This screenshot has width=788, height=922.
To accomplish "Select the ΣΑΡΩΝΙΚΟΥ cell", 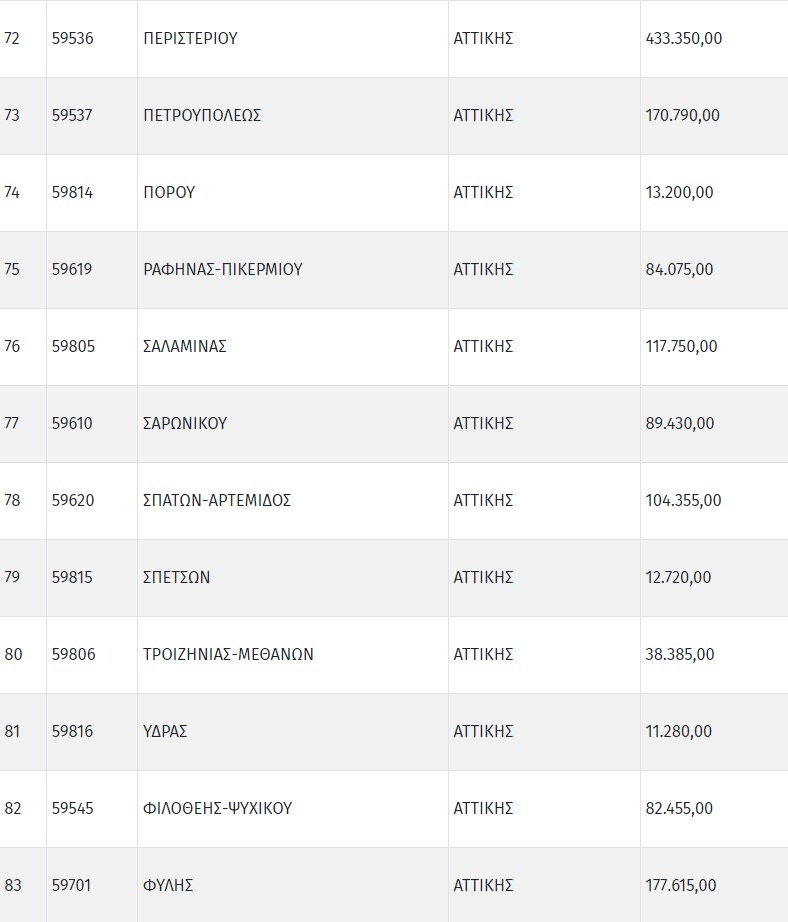I will 185,424.
